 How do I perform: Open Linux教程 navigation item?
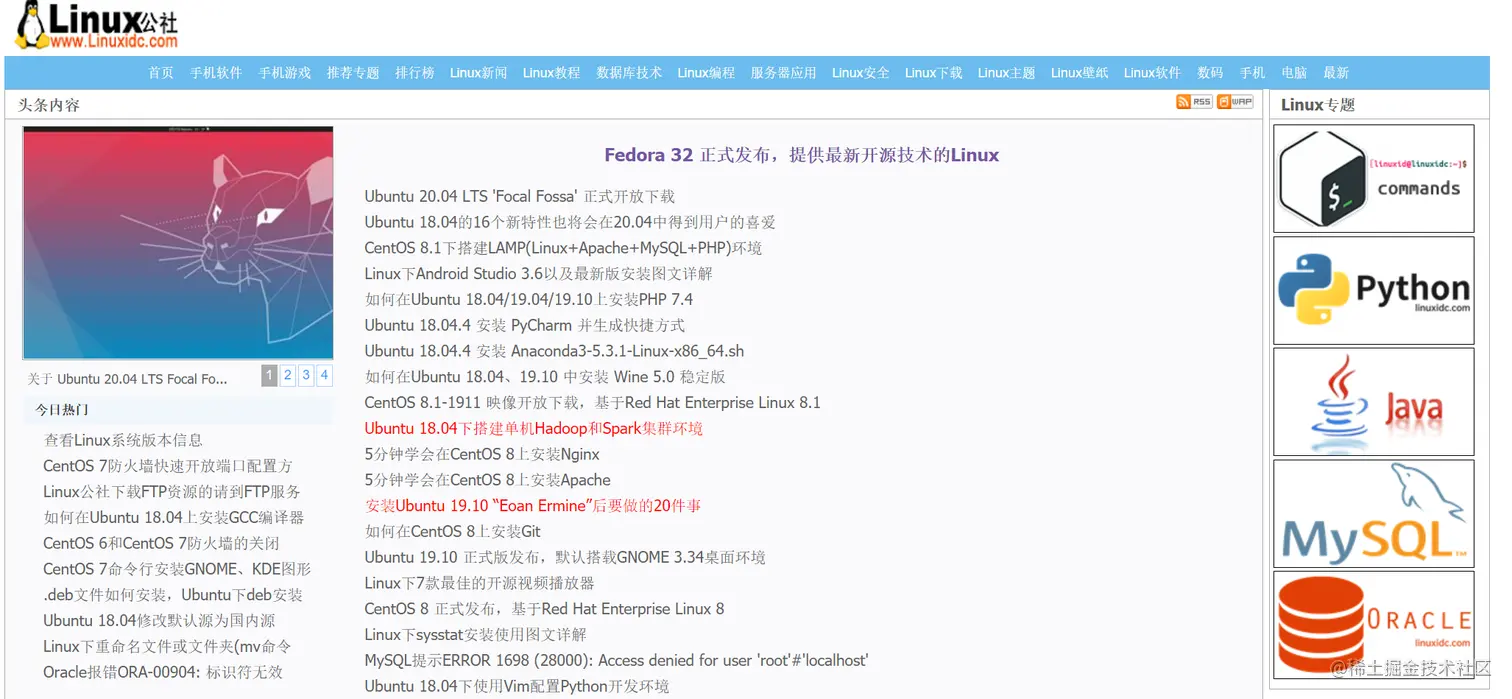552,73
